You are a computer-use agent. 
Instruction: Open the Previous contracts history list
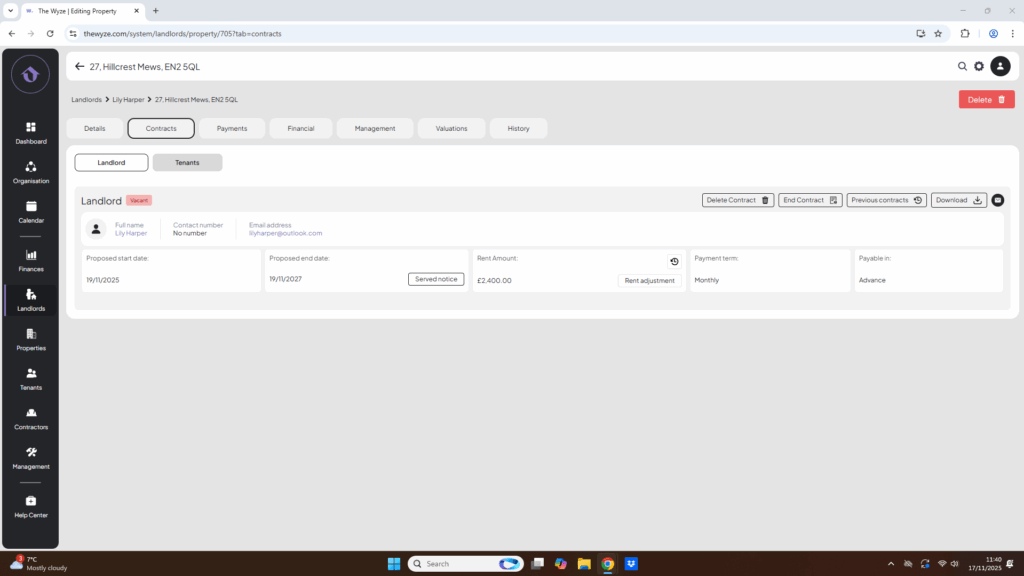(x=886, y=200)
